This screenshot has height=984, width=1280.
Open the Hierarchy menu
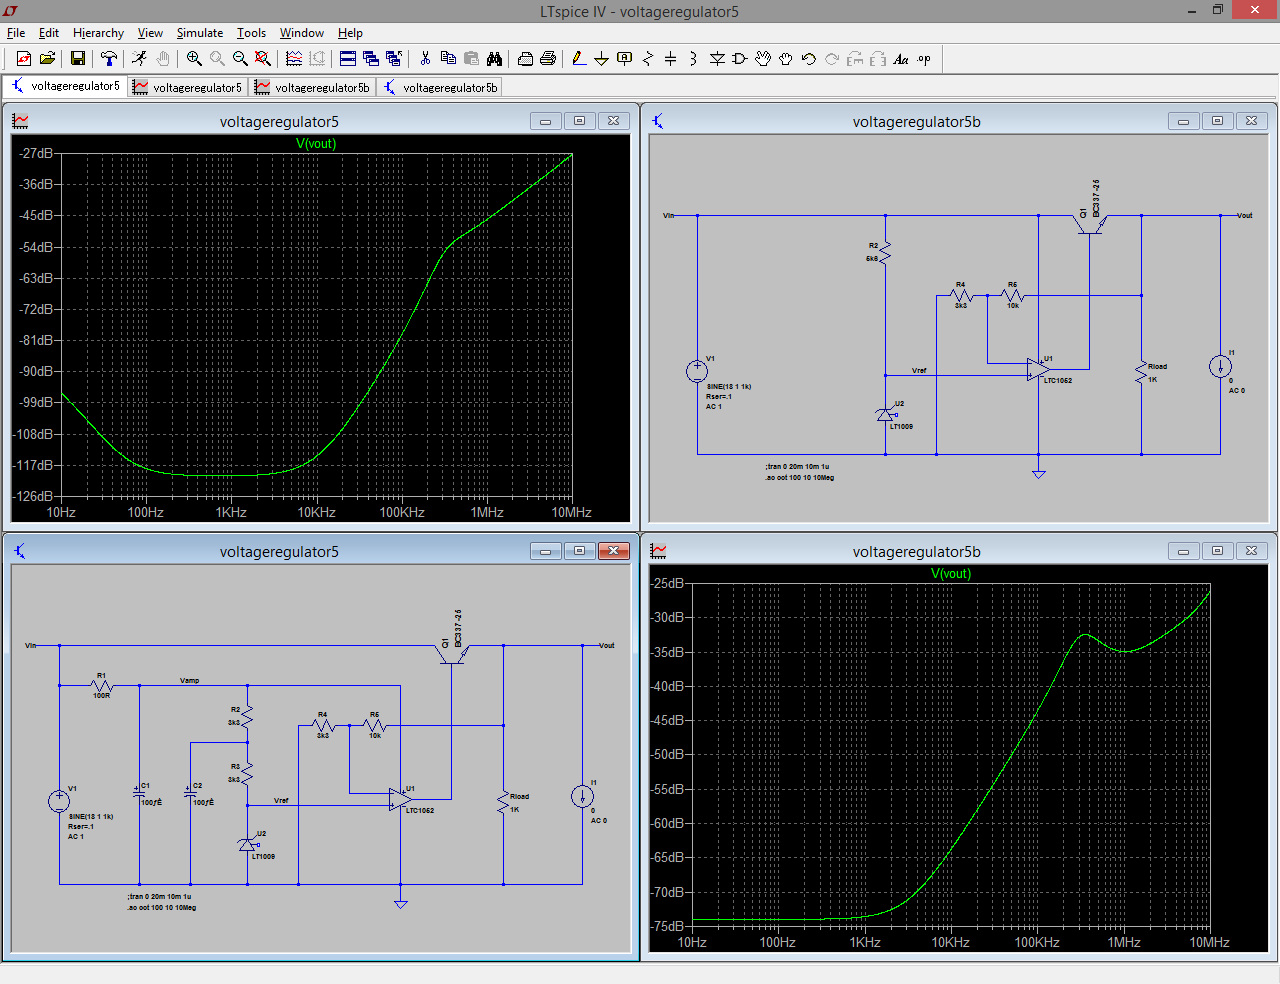98,33
